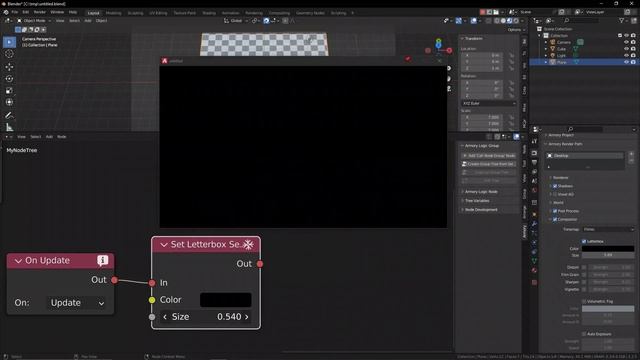Open the Output properties tab icon
640x360 pixels.
534,162
